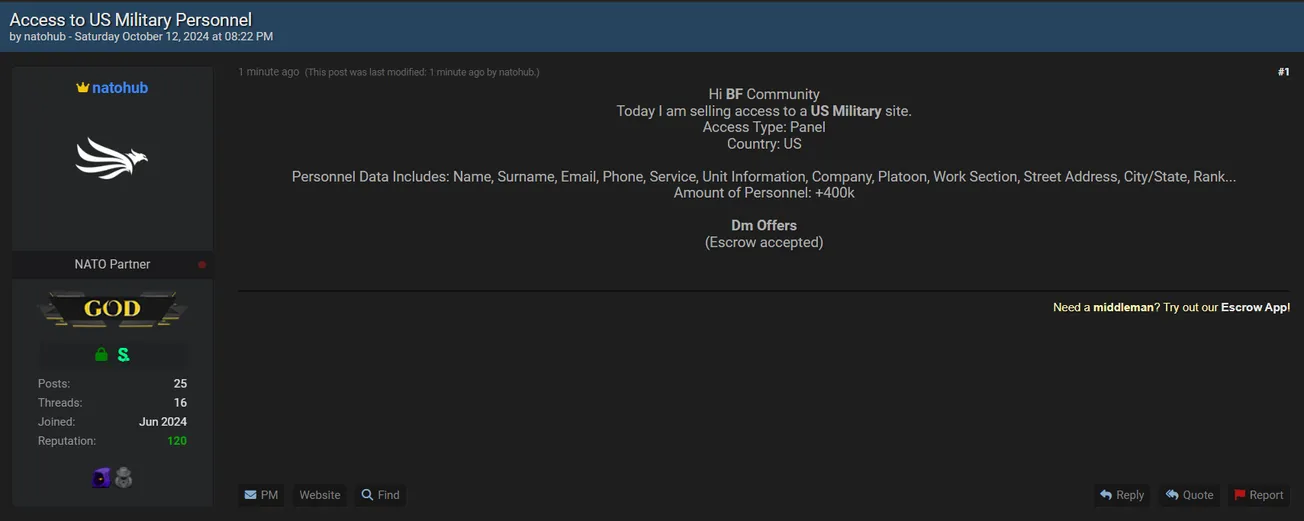
Task: Click the gold crown icon beside natohub
Action: point(83,88)
